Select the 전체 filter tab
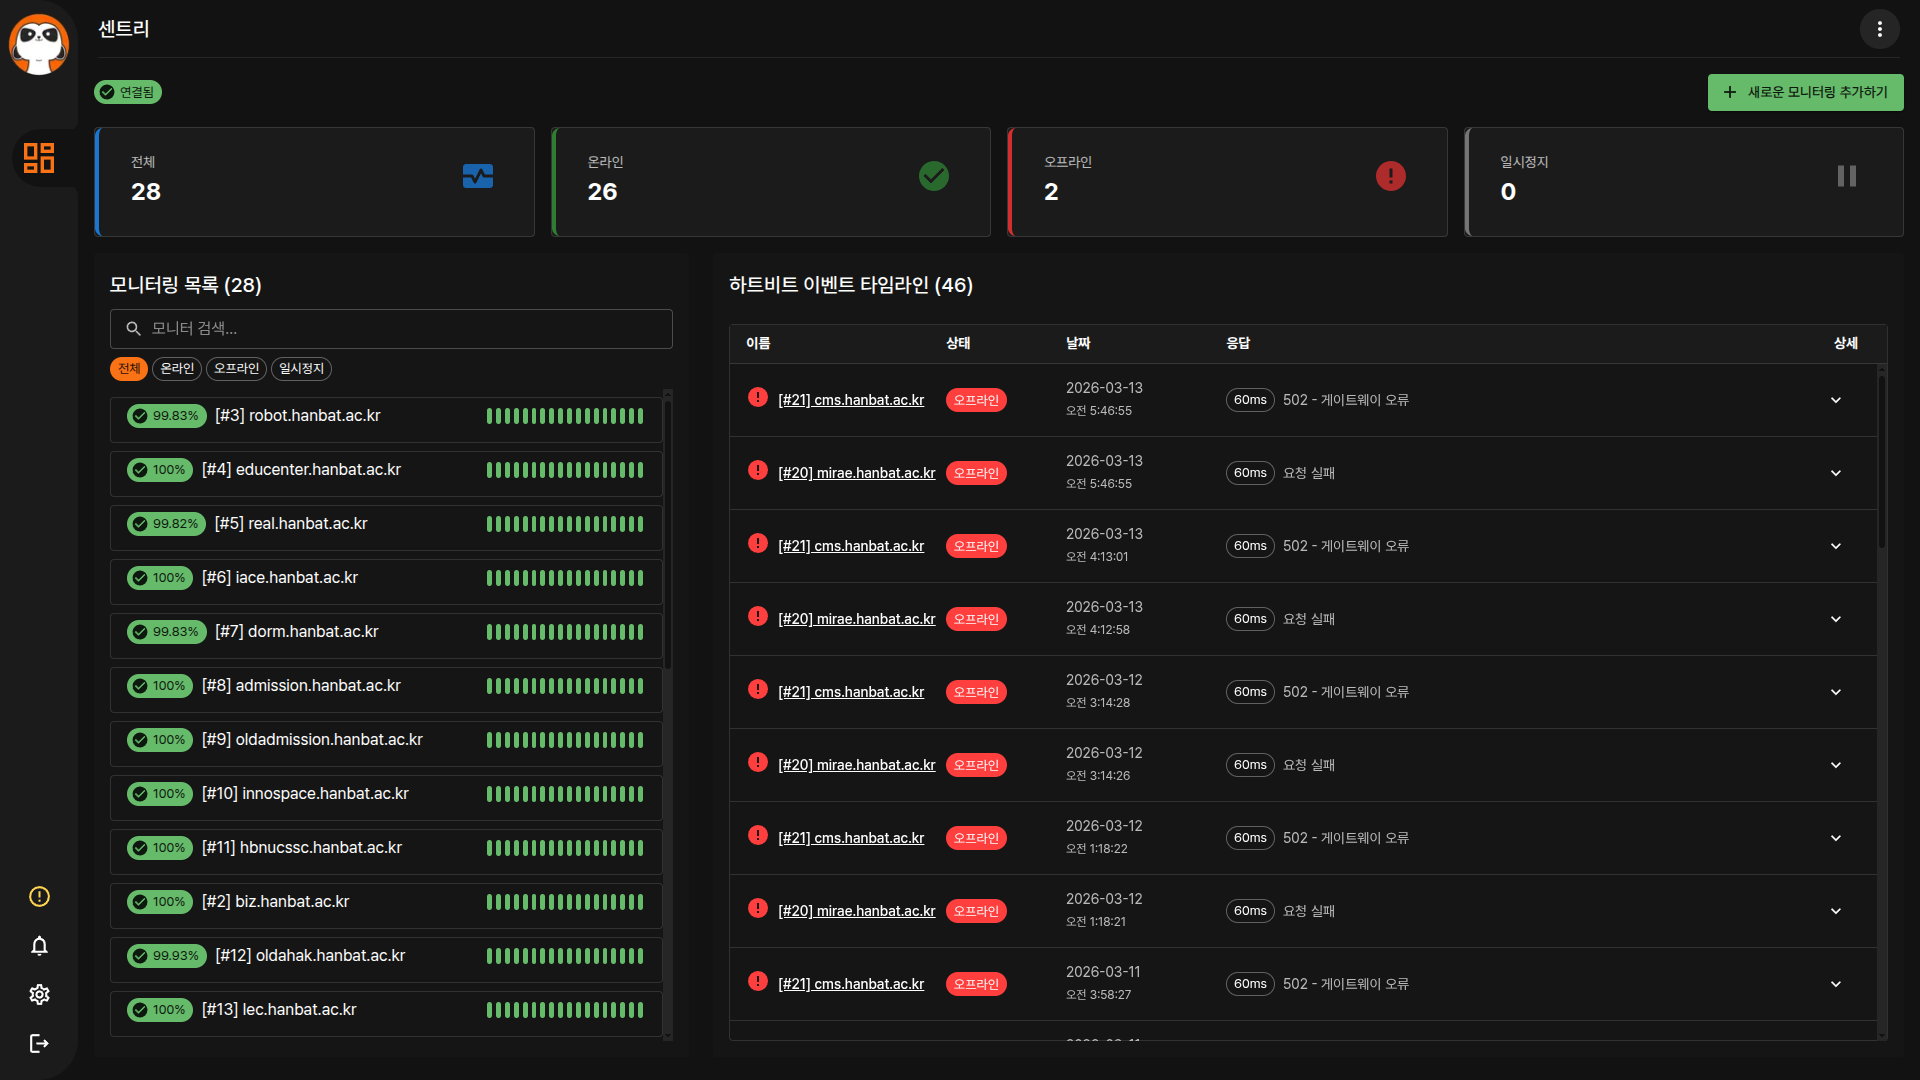 tap(129, 369)
